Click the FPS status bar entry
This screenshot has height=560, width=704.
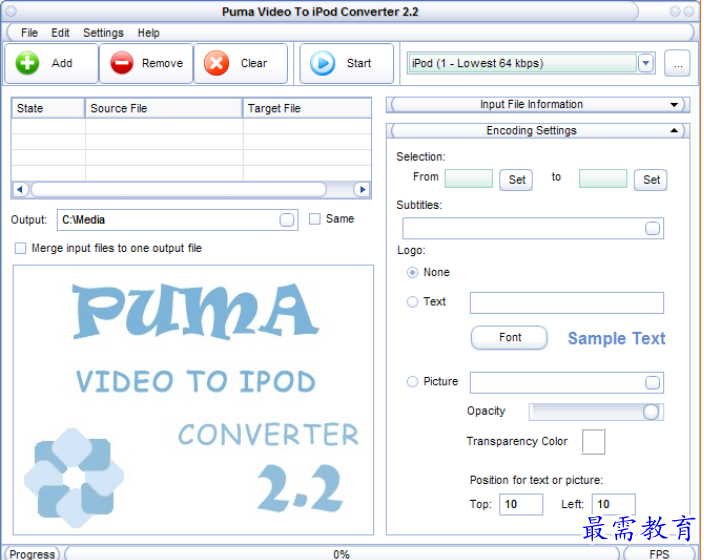[659, 554]
